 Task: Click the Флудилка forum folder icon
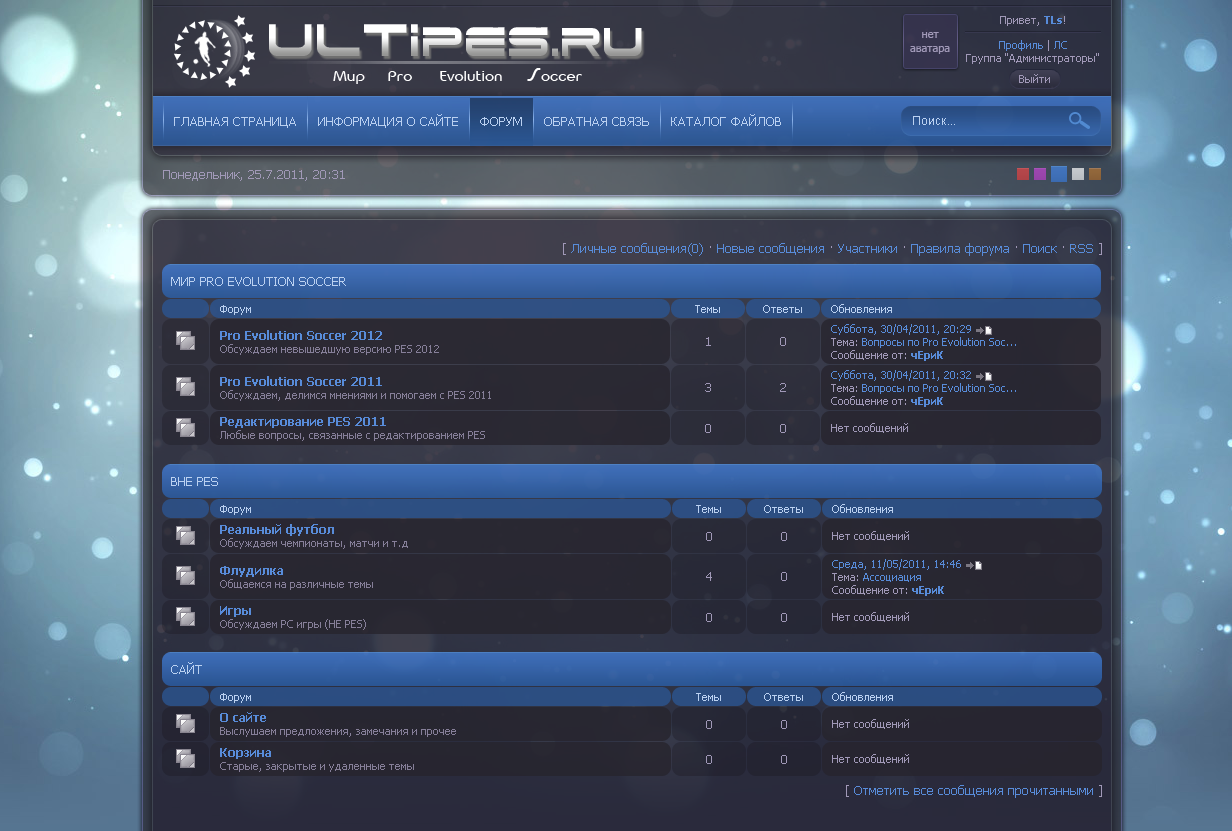tap(185, 576)
